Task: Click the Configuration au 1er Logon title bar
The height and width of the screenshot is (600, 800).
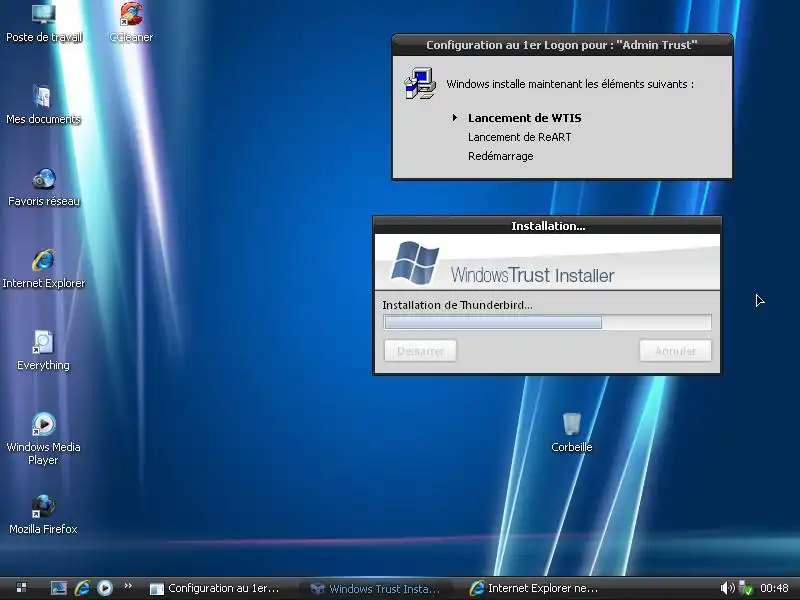Action: pos(562,45)
